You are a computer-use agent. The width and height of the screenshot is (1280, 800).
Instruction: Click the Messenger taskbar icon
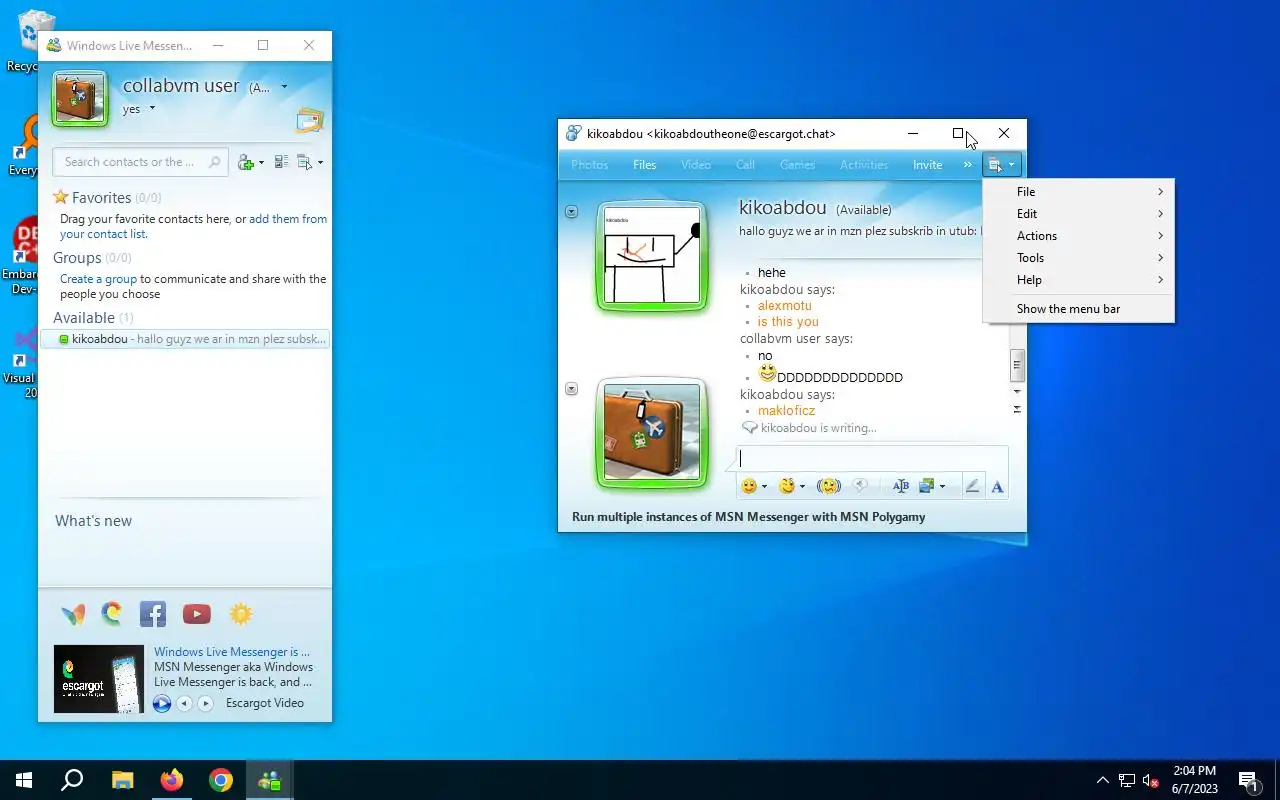click(x=270, y=780)
